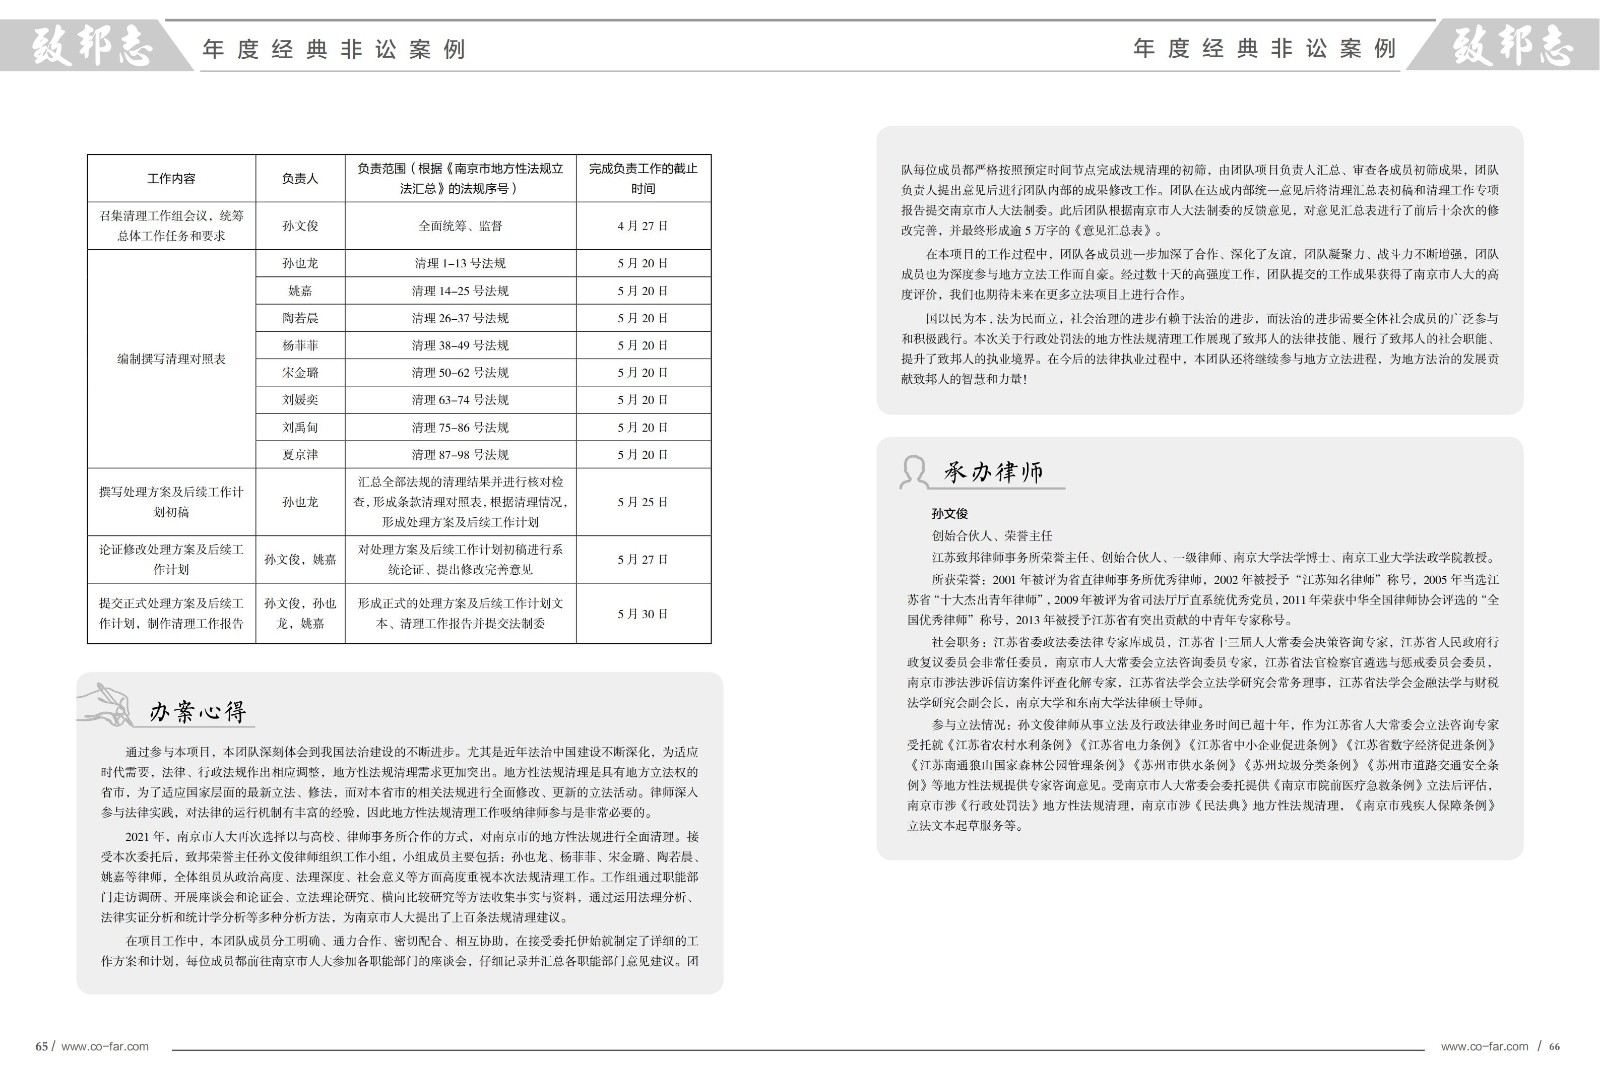The image size is (1600, 1085).
Task: Click the cell 清理14–25号法规
Action: (460, 291)
